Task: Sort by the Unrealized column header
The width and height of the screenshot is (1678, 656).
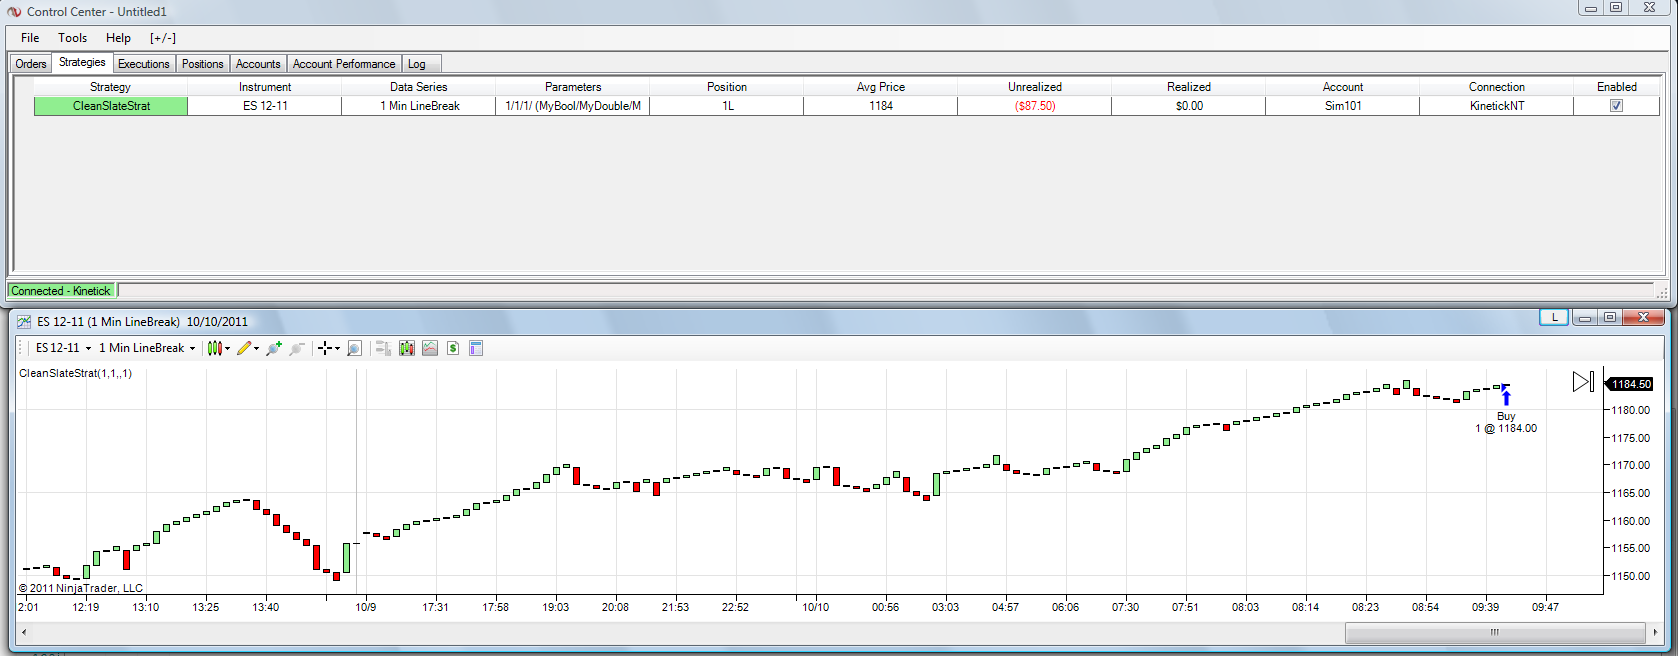Action: click(x=1035, y=87)
